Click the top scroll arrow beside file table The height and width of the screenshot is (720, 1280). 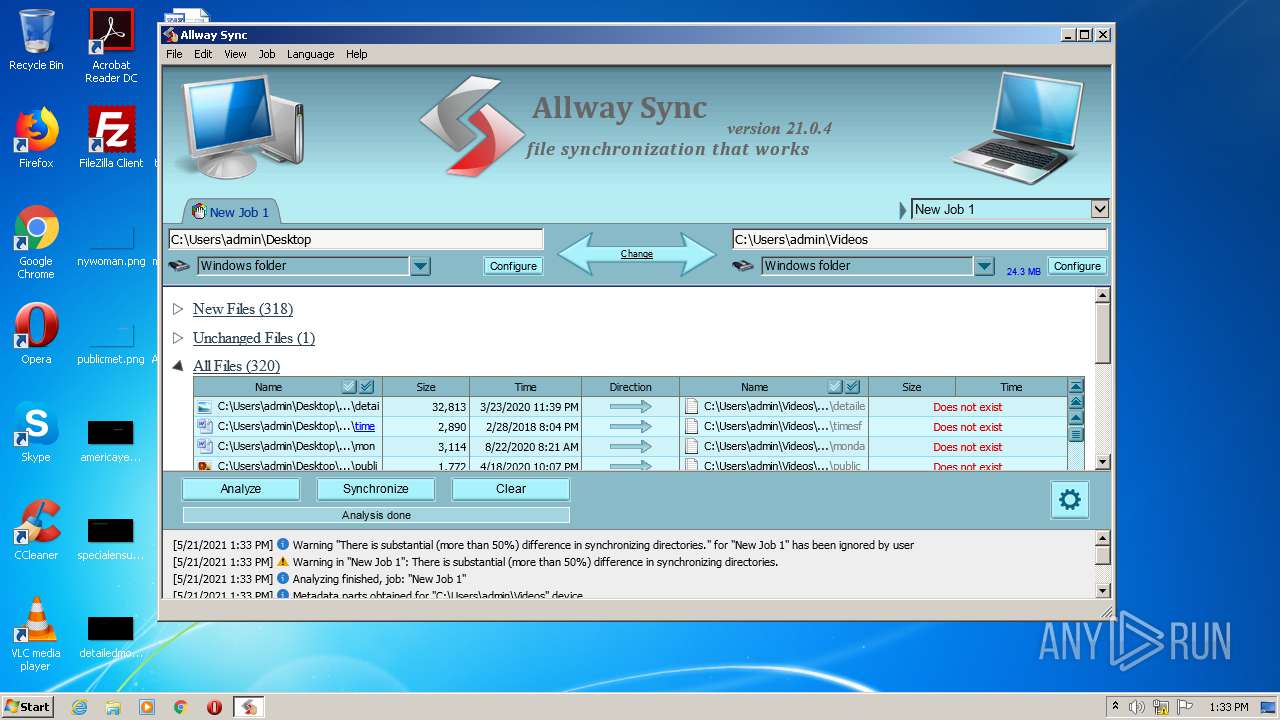pos(1076,387)
